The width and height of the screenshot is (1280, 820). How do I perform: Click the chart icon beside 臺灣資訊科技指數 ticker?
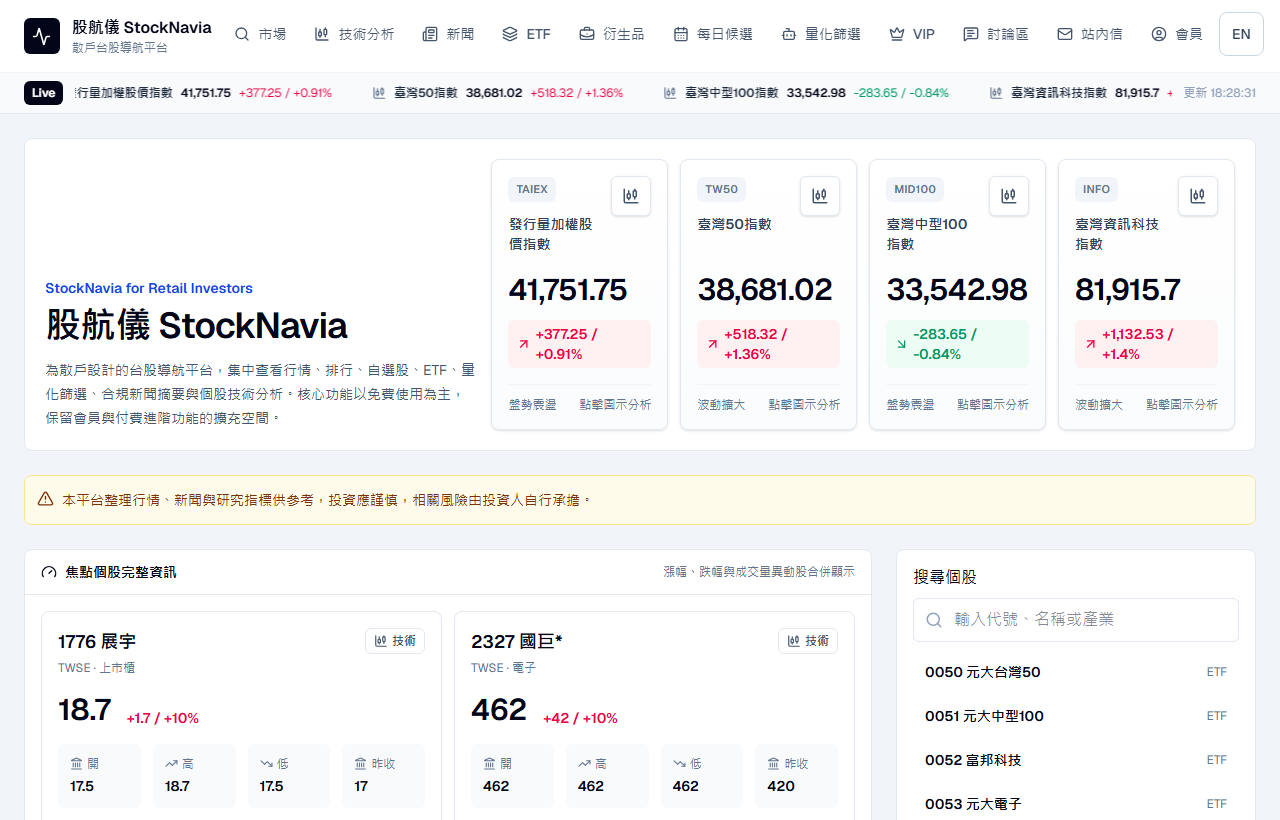[996, 93]
